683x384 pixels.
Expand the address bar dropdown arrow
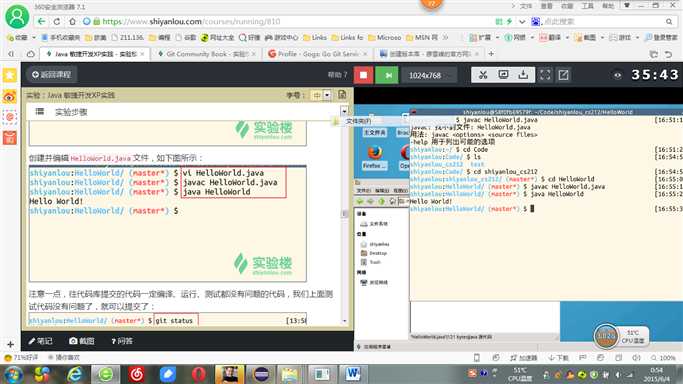(522, 21)
